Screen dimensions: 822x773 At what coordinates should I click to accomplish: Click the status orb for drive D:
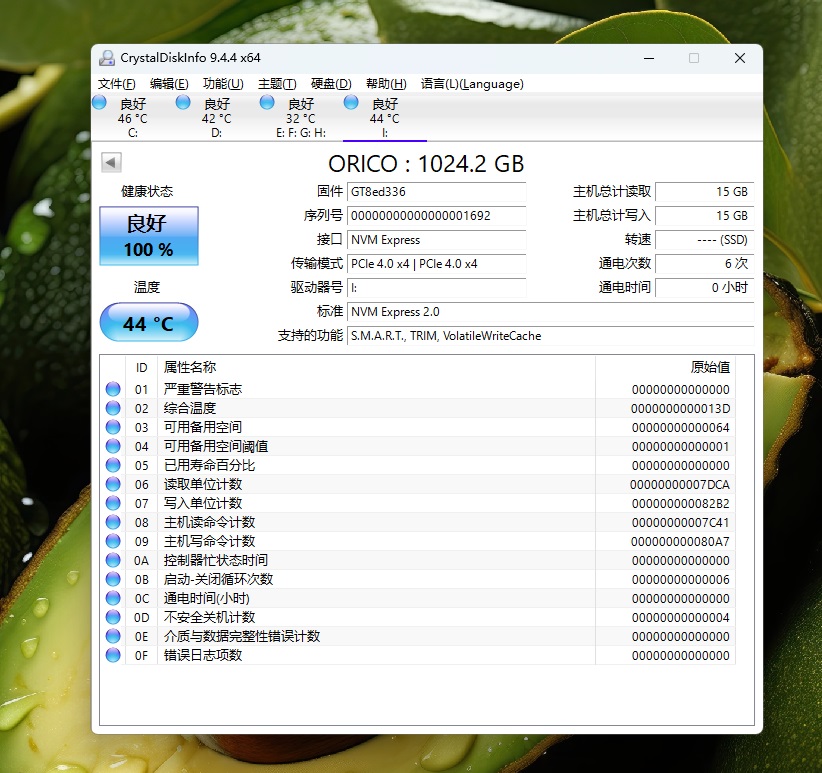[x=183, y=102]
